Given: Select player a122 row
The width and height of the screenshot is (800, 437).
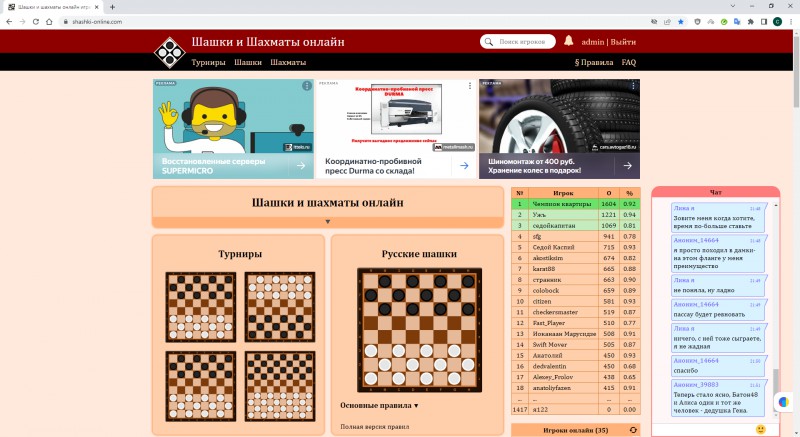Looking at the screenshot, I should pyautogui.click(x=576, y=409).
